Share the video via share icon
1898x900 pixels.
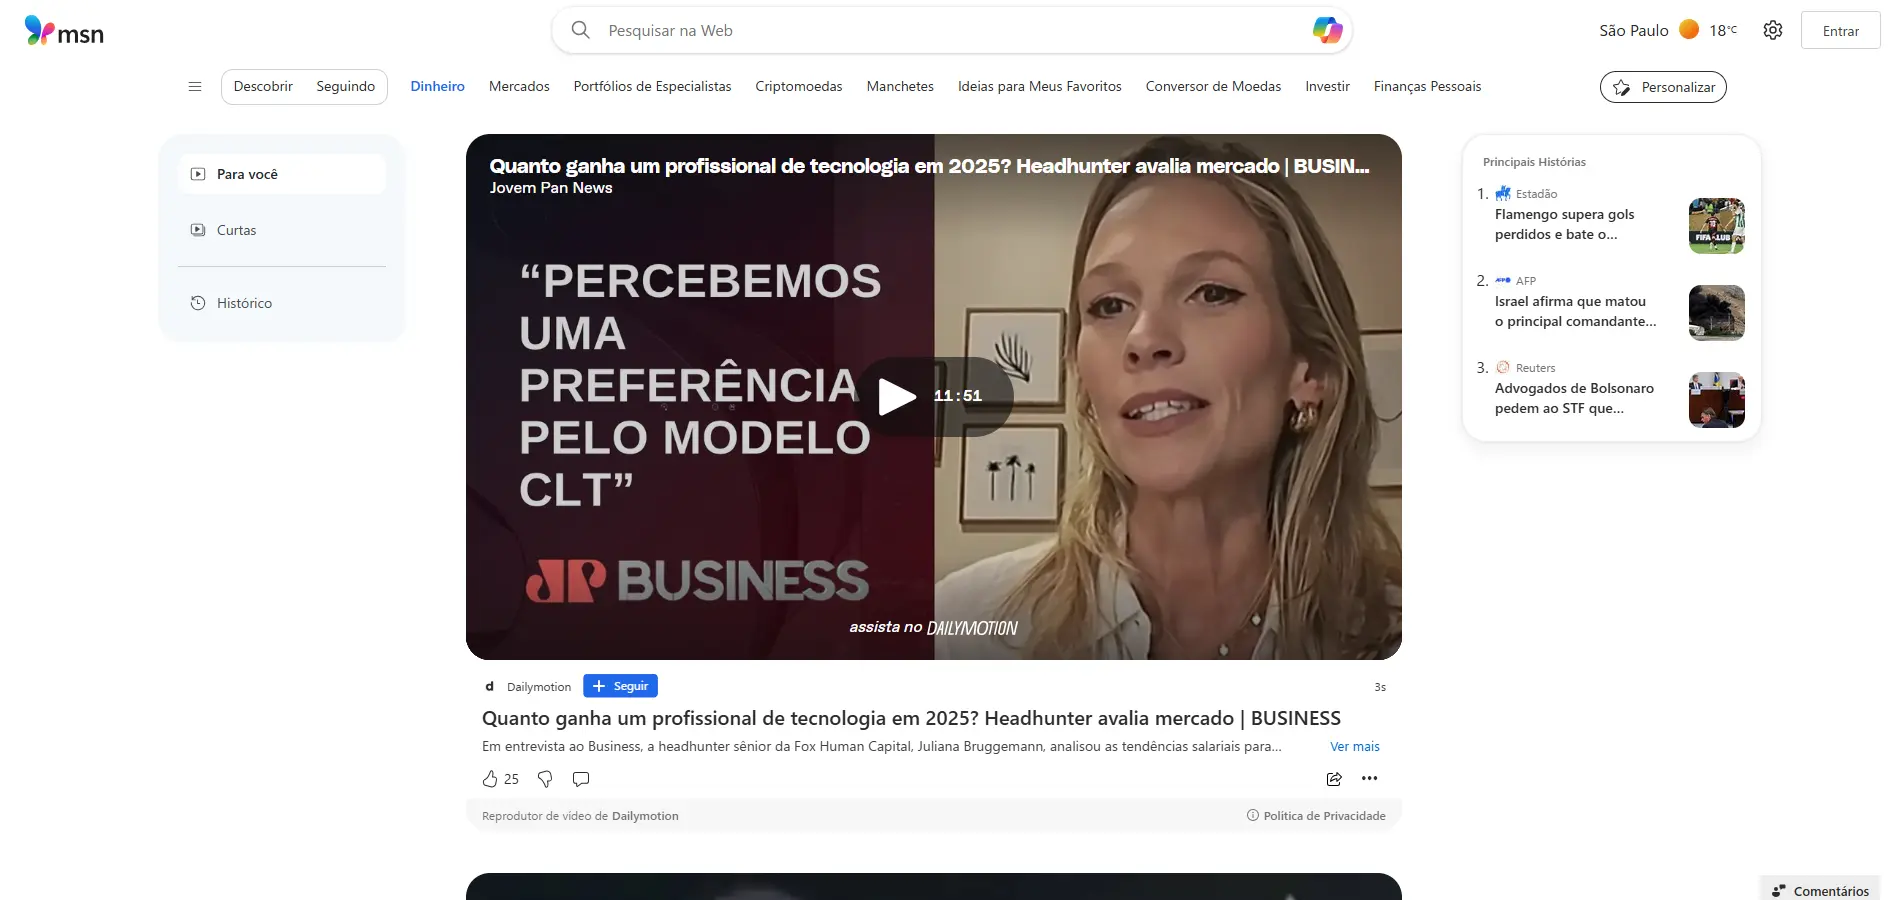[x=1334, y=779]
